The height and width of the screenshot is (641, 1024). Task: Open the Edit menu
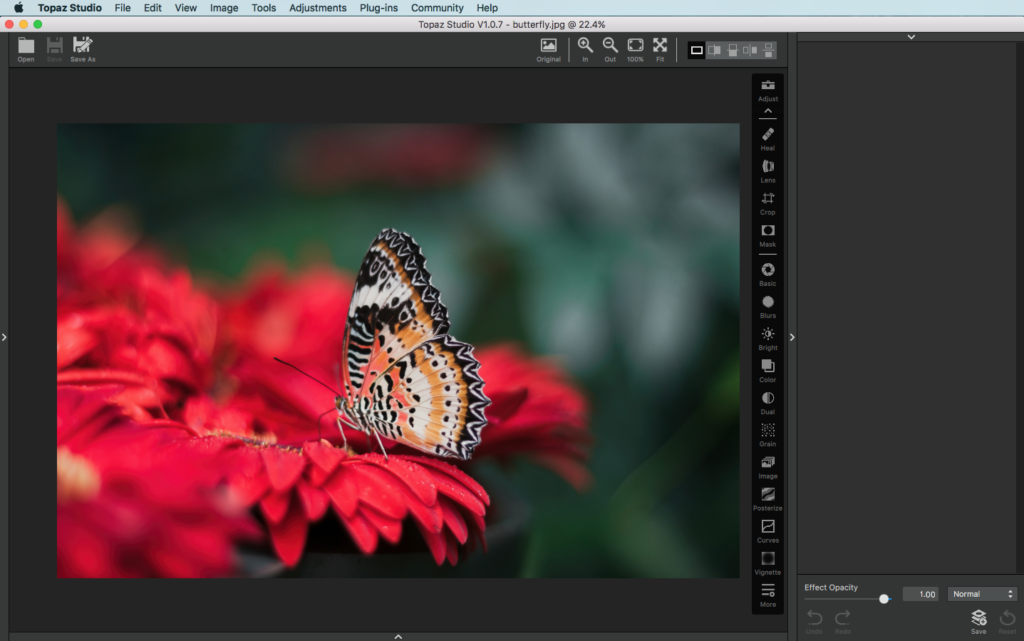coord(152,8)
